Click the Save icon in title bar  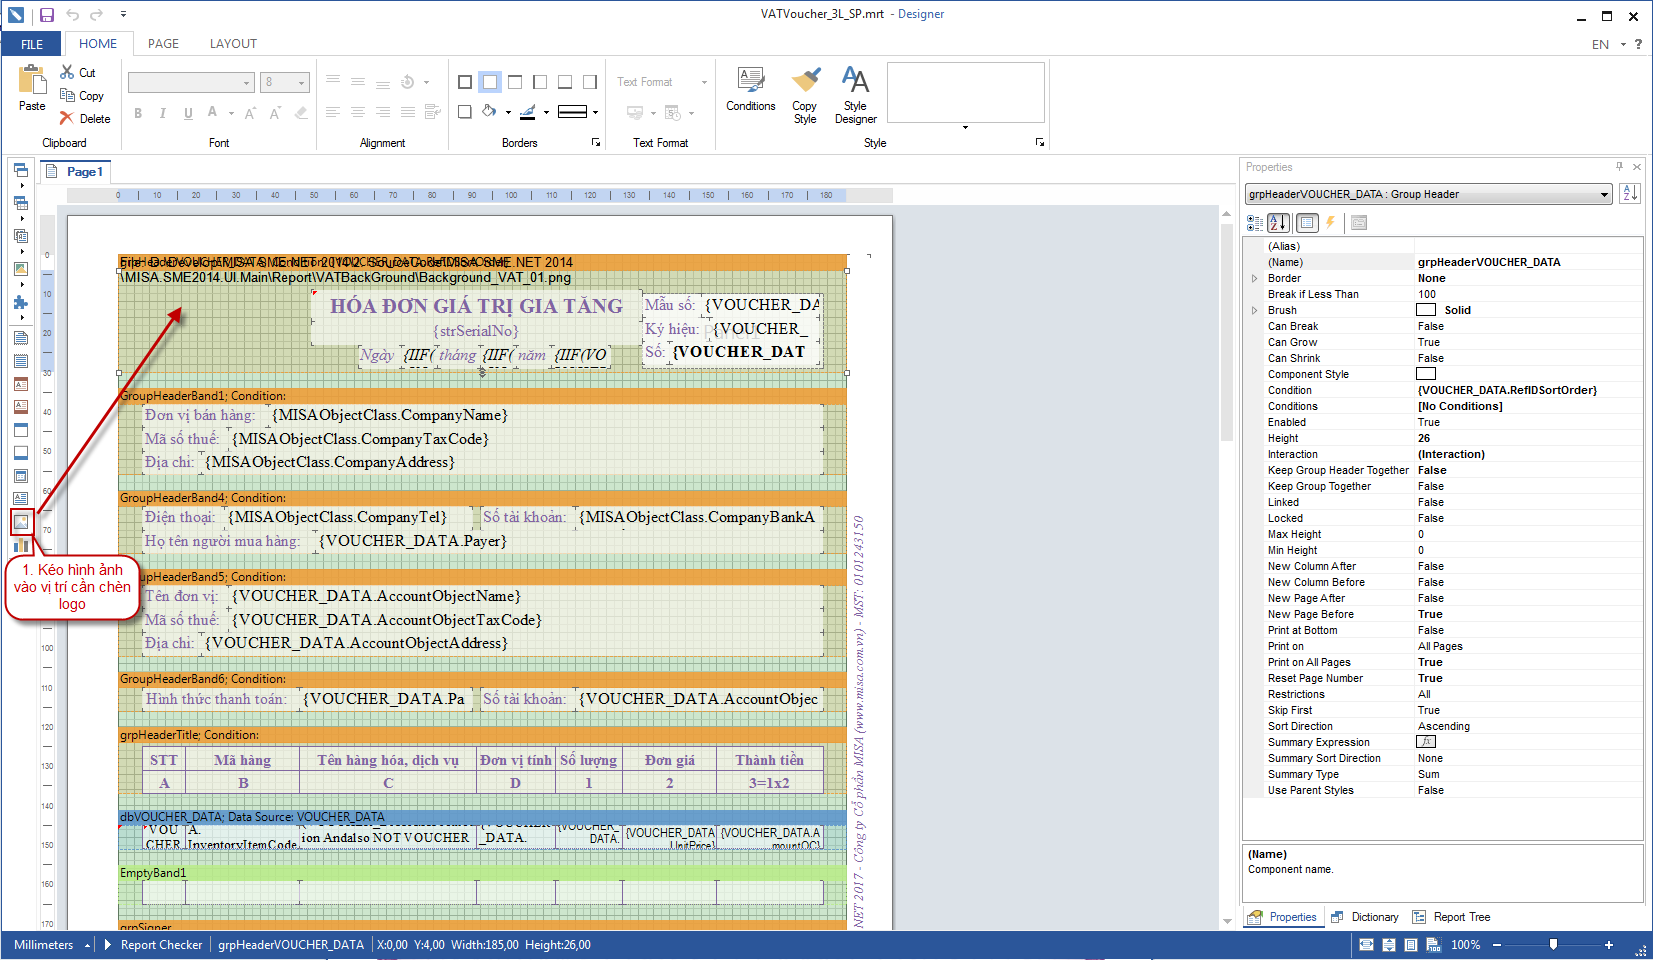click(47, 15)
